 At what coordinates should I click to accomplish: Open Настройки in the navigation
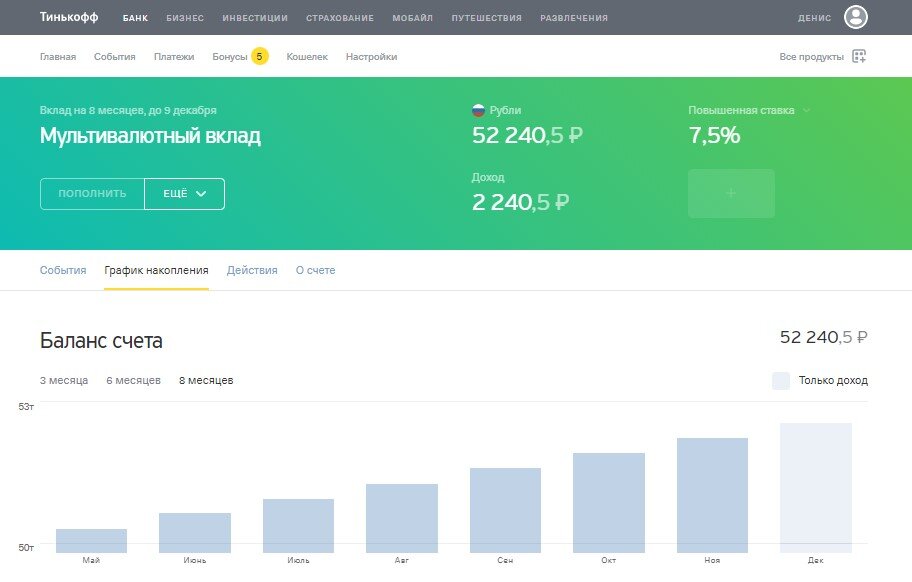point(371,57)
